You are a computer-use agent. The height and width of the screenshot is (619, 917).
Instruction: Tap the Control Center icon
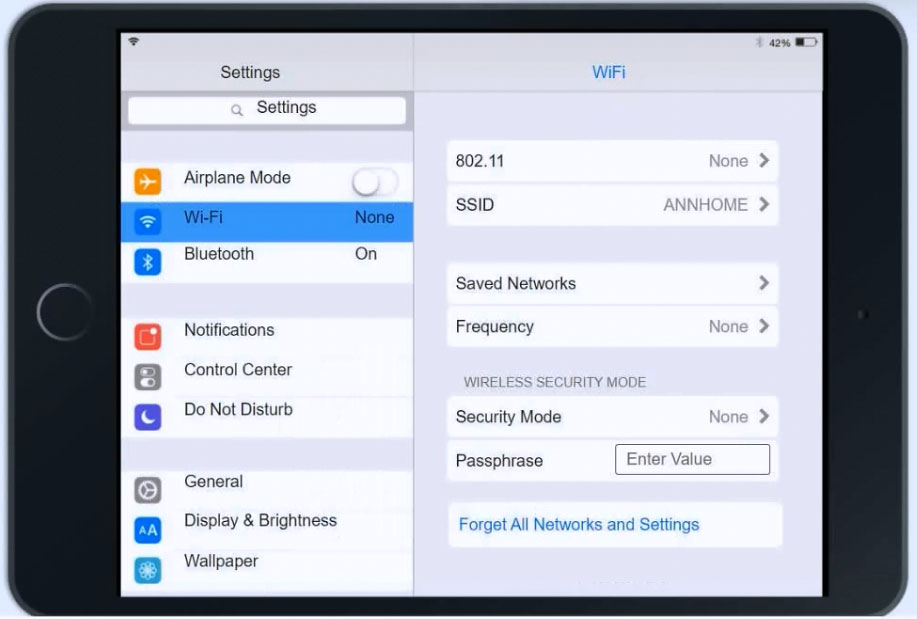click(147, 376)
